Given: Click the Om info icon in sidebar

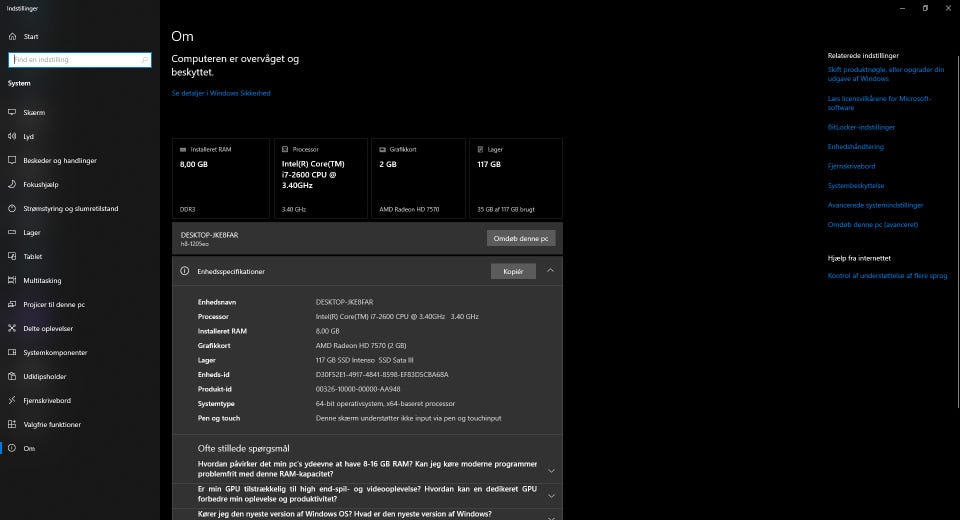Looking at the screenshot, I should point(12,448).
